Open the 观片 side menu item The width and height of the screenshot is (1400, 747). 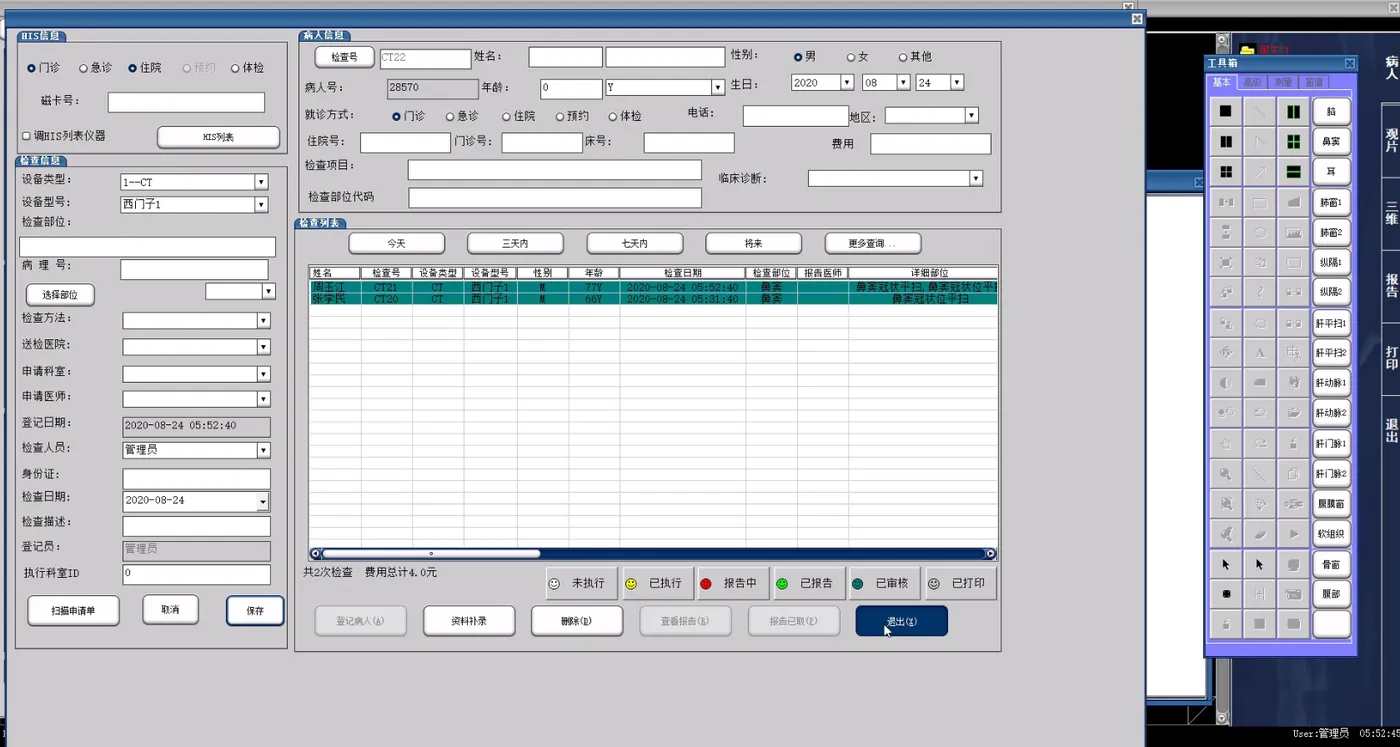tap(1391, 140)
